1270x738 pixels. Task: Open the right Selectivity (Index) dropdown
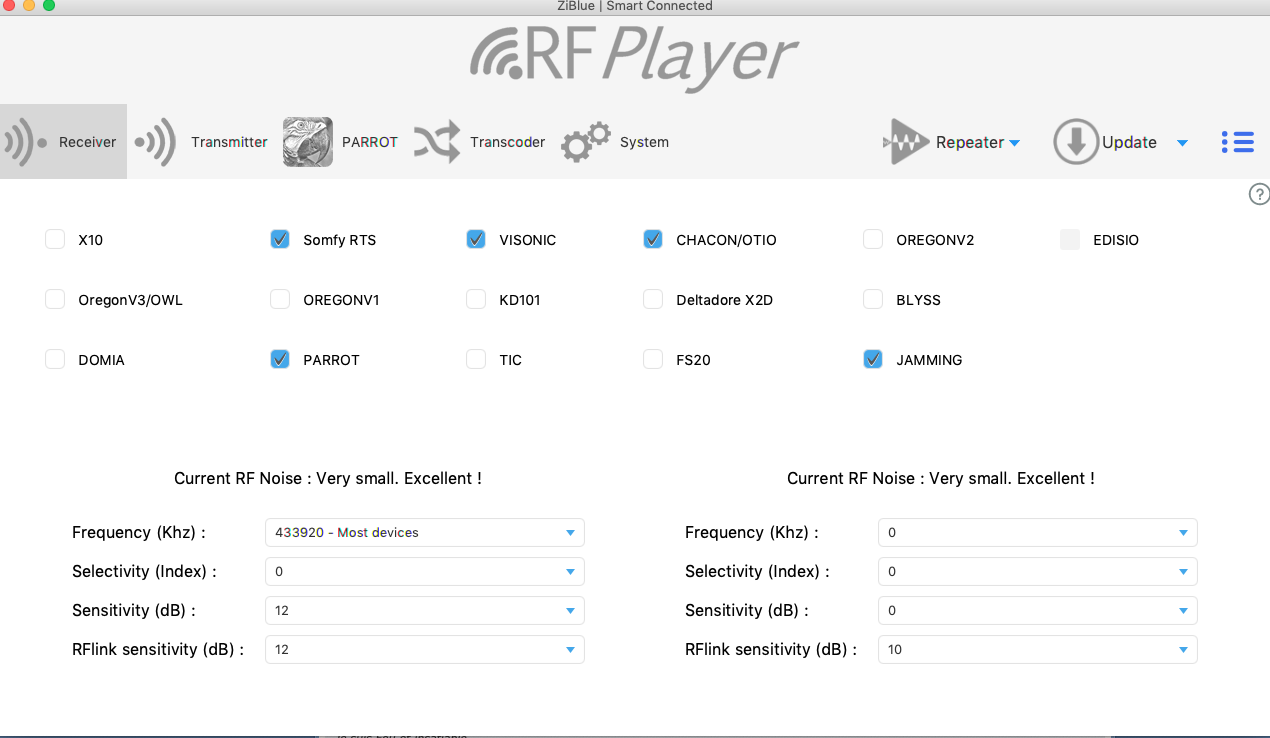click(x=1037, y=571)
